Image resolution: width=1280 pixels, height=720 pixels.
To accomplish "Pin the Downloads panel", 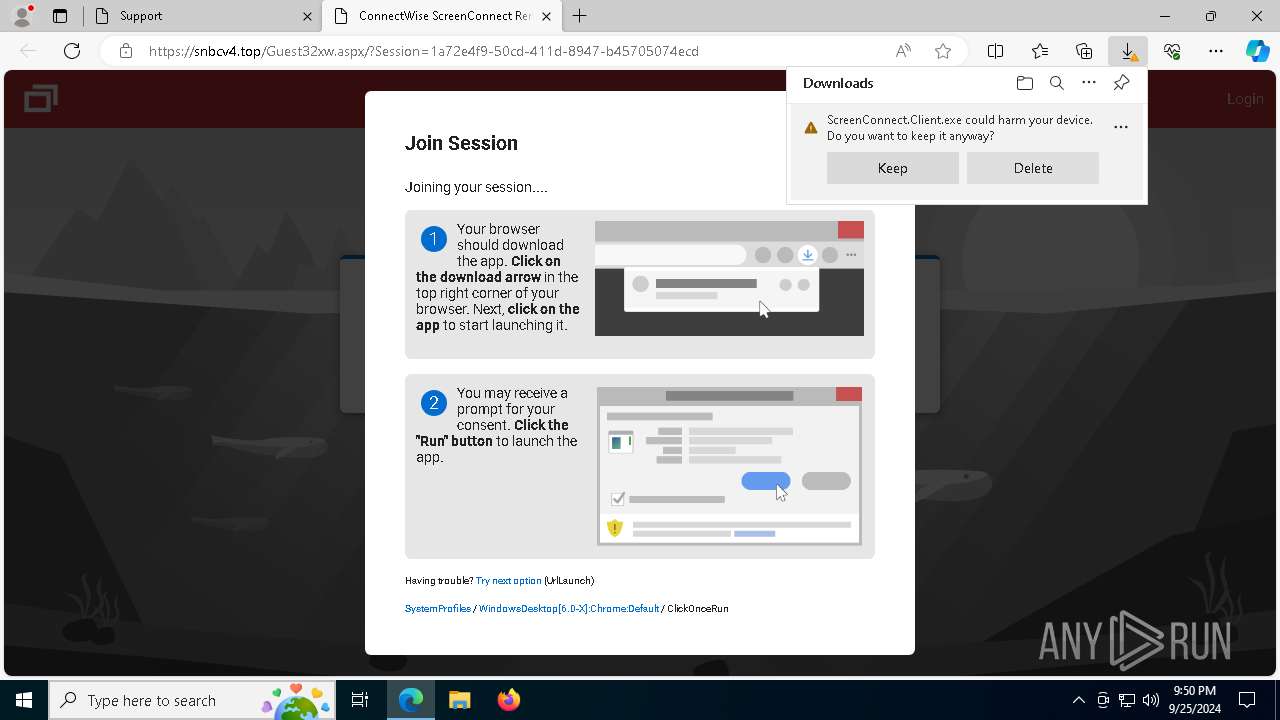I will tap(1121, 83).
